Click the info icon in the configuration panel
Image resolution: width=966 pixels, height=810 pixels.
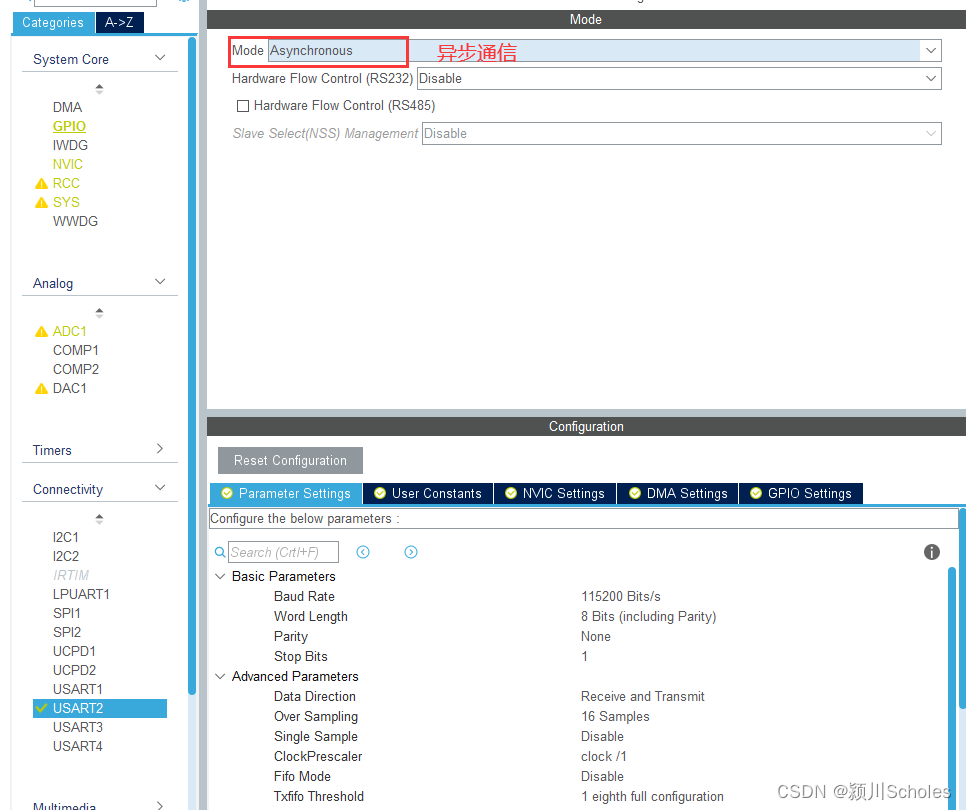[x=931, y=552]
